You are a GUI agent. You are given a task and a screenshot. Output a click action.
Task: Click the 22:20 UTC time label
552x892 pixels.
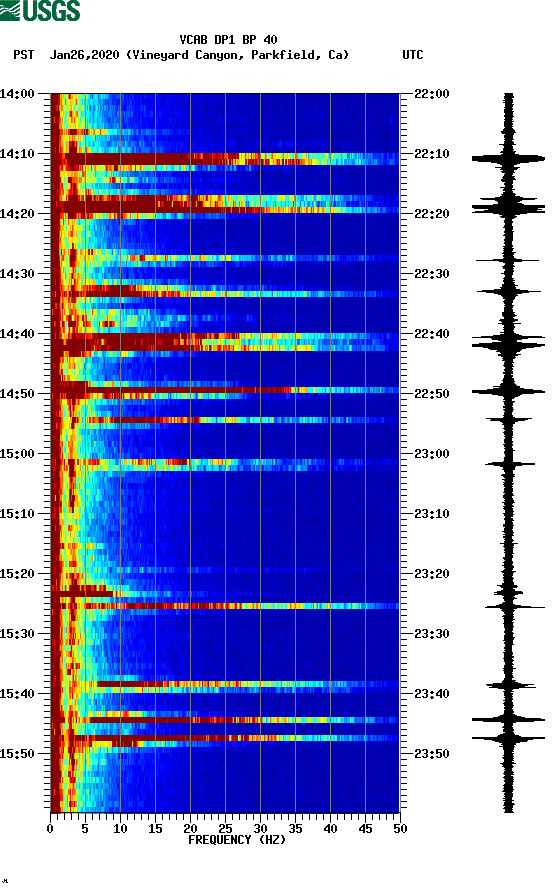click(431, 214)
